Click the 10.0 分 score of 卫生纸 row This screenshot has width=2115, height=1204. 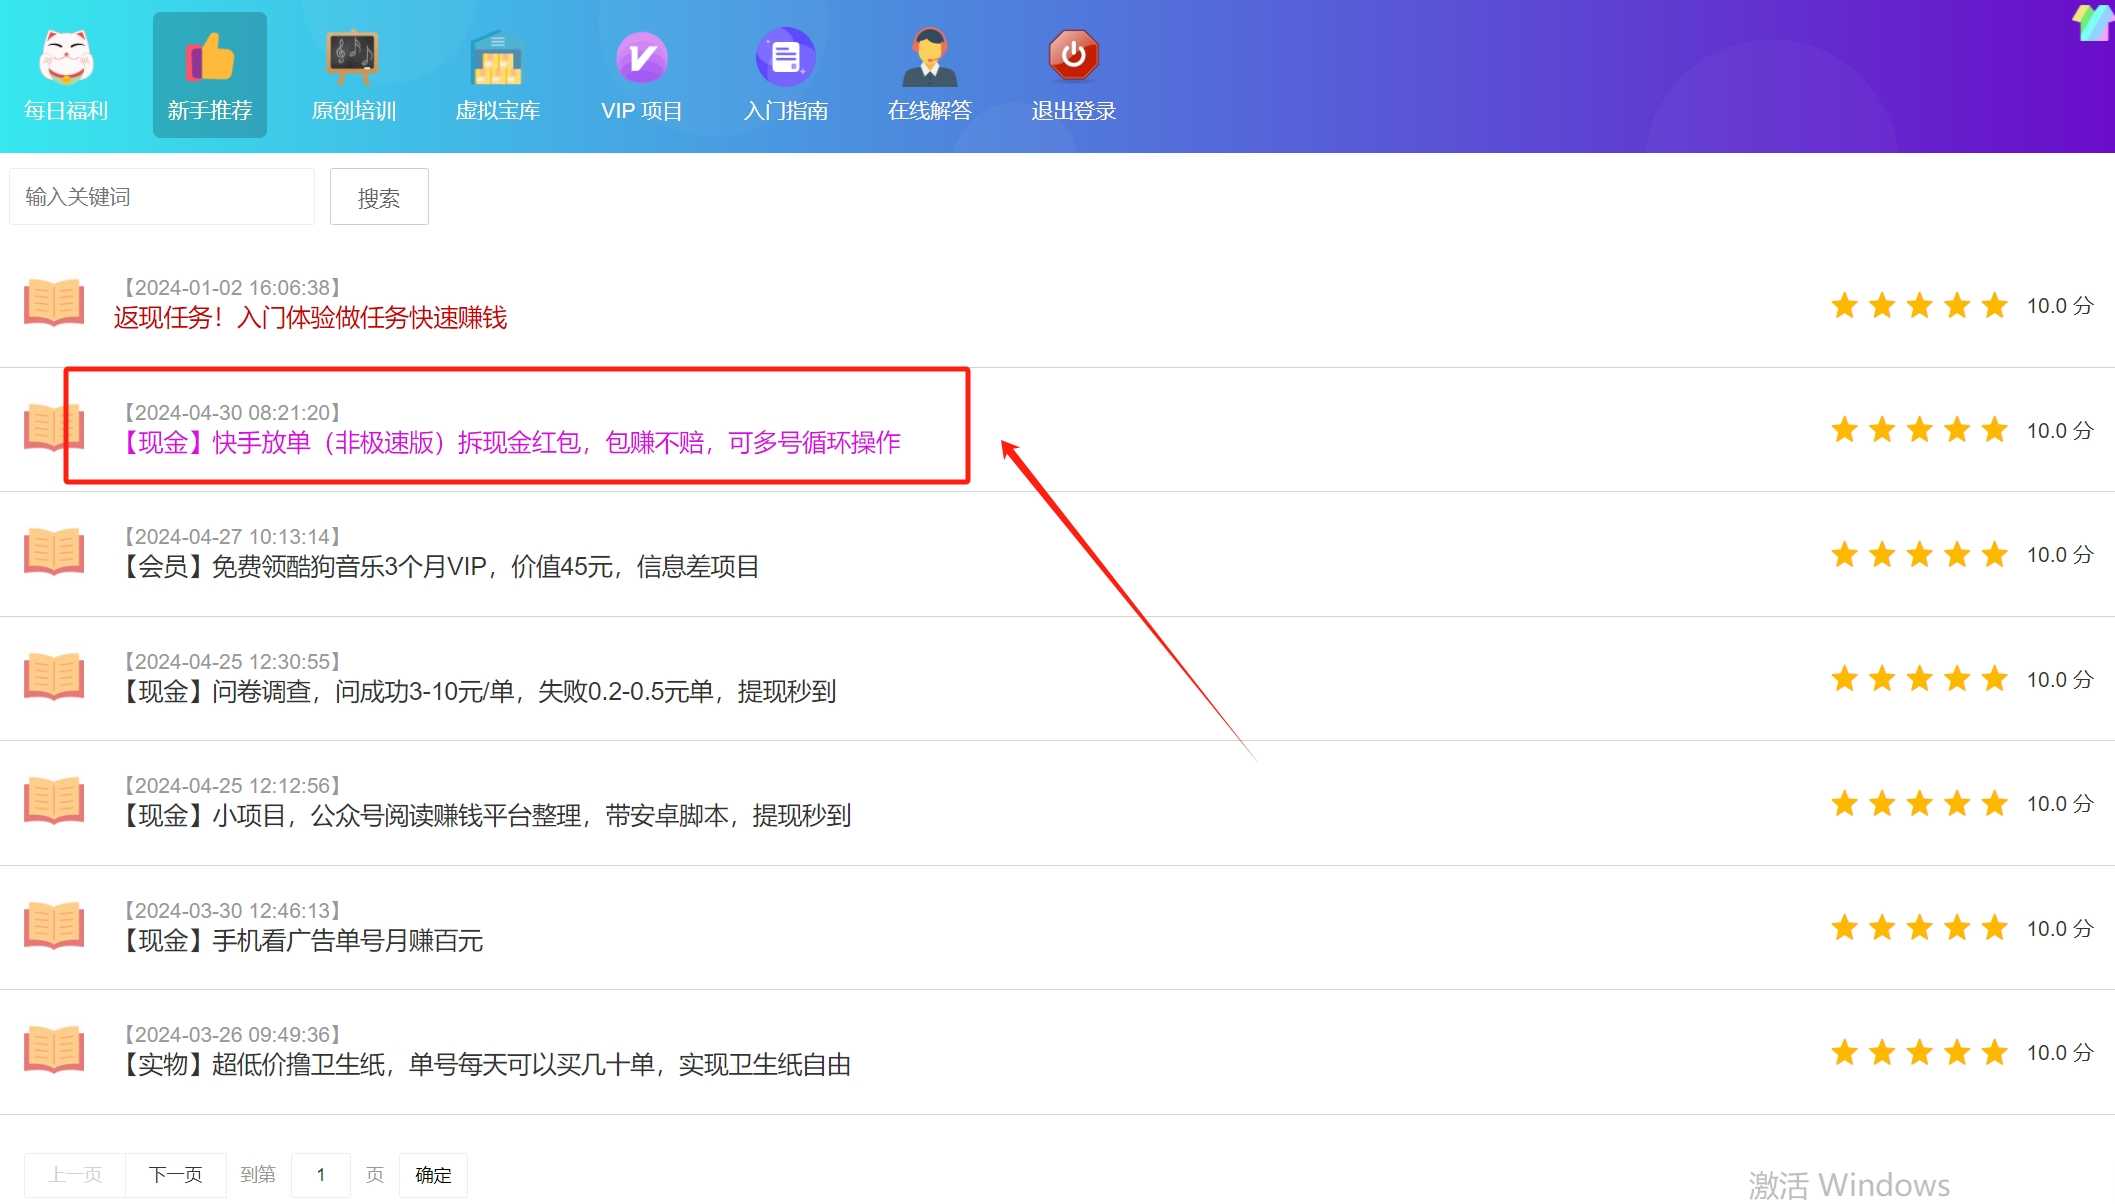point(2059,1053)
